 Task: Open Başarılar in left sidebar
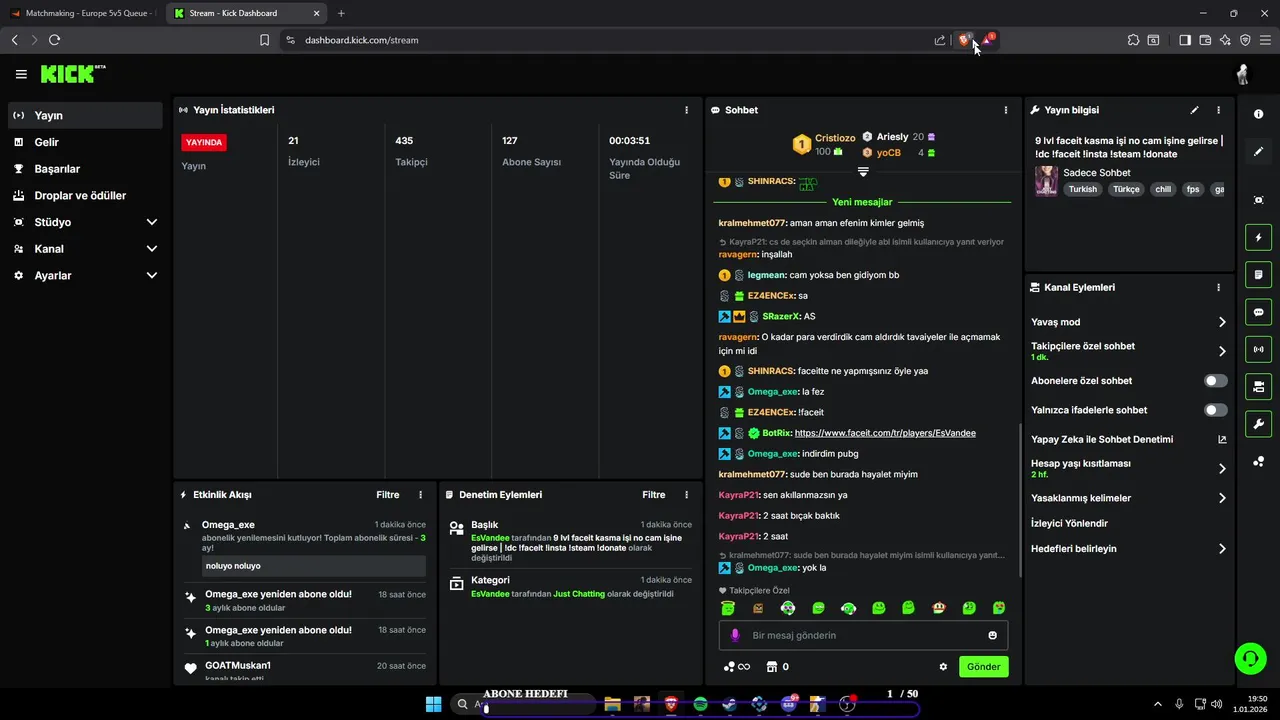[85, 169]
